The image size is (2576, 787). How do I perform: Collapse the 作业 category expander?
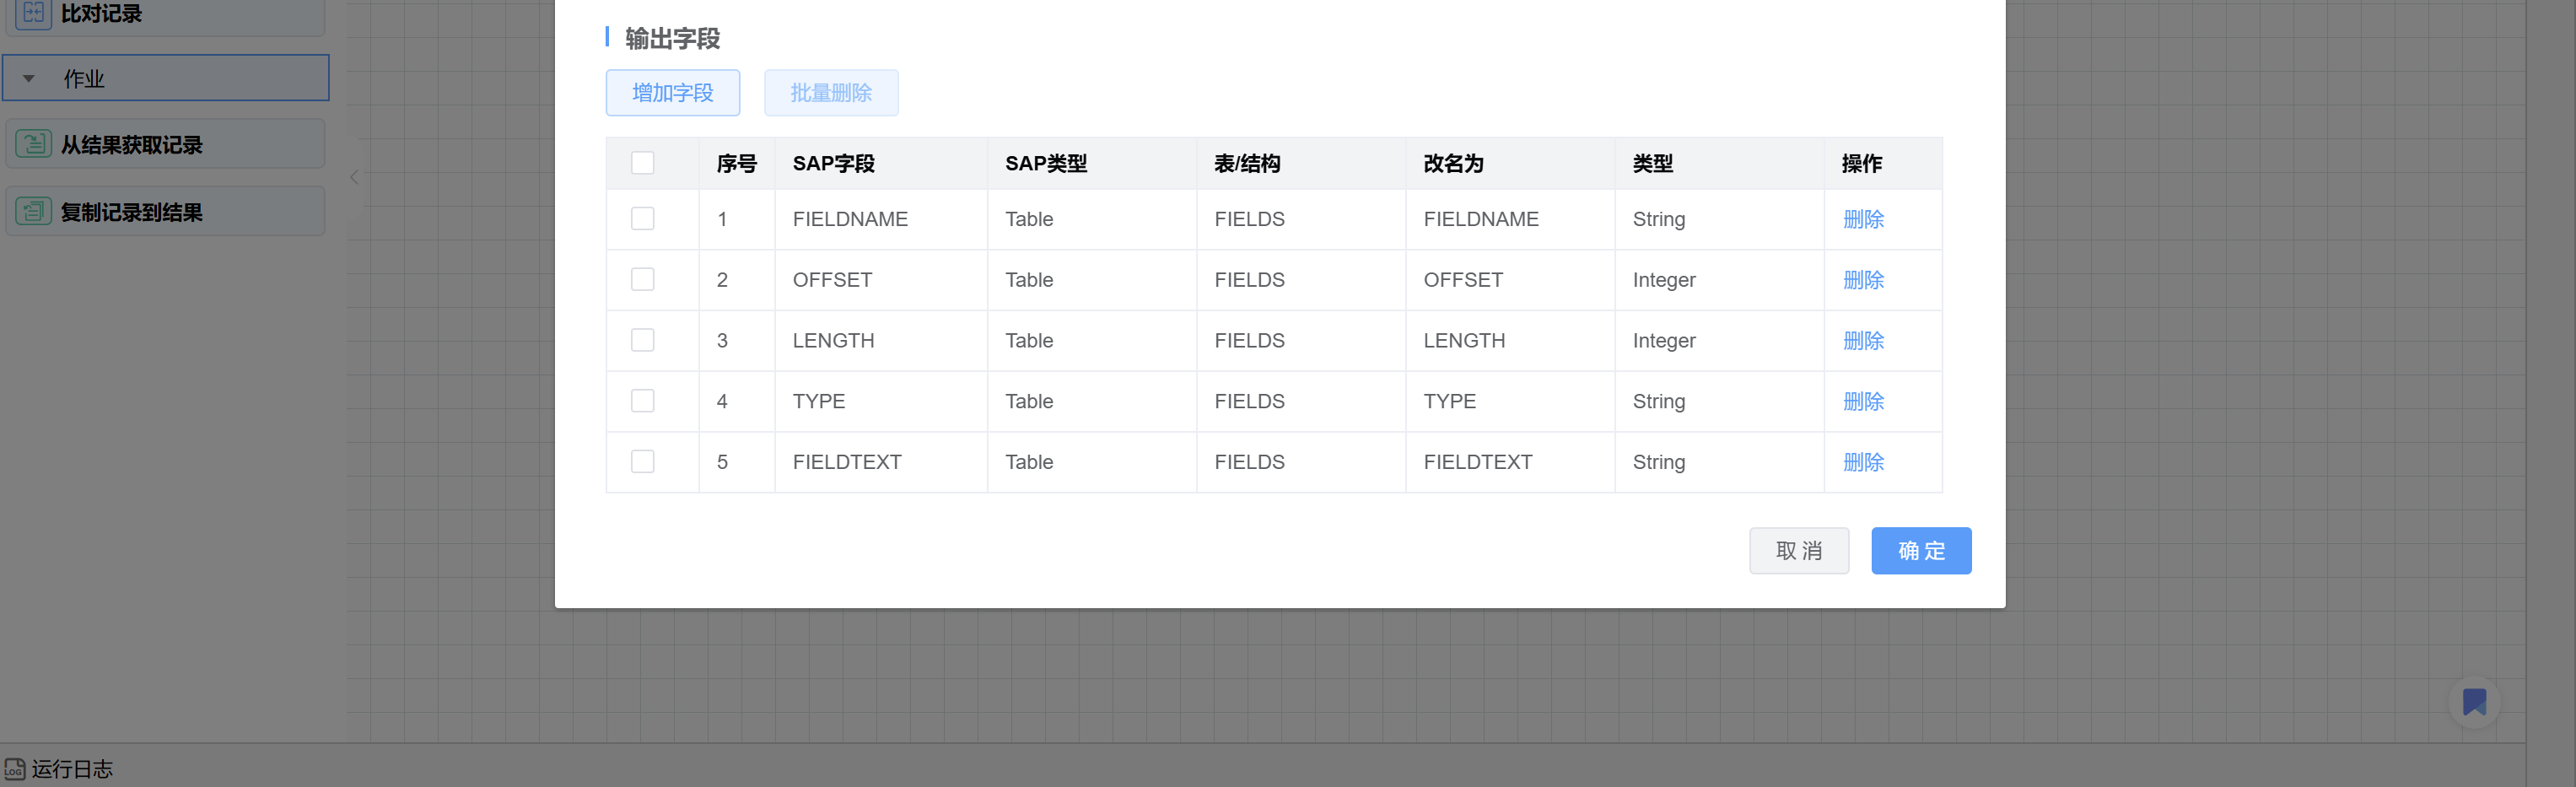click(29, 78)
